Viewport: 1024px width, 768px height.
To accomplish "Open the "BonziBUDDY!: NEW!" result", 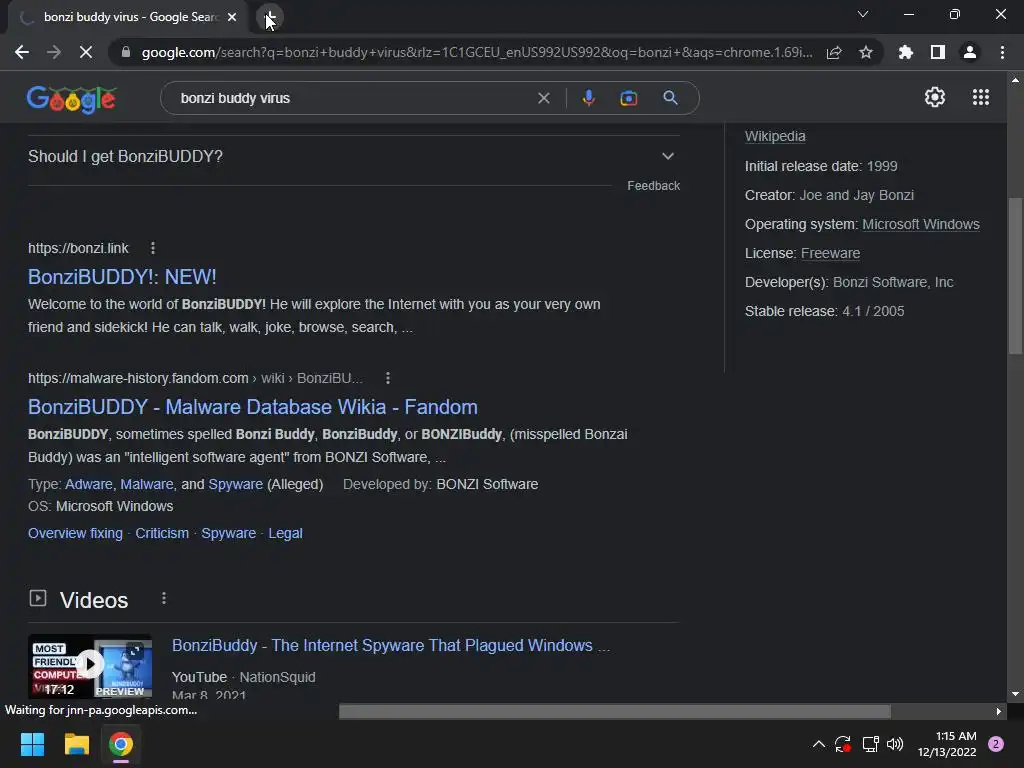I will (x=122, y=277).
